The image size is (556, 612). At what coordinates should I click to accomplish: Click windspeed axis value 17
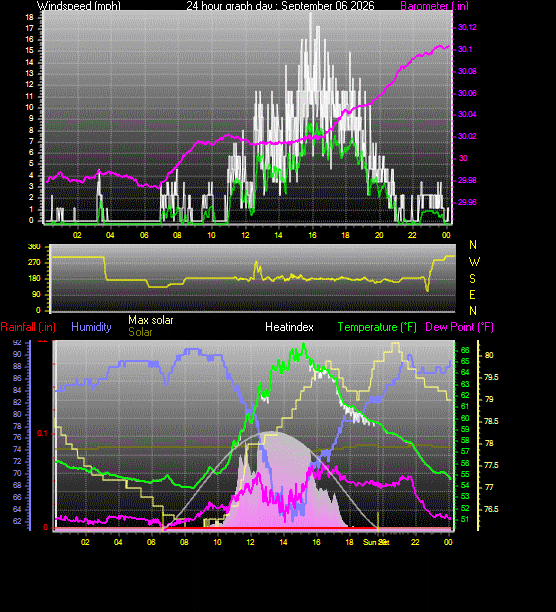(29, 28)
